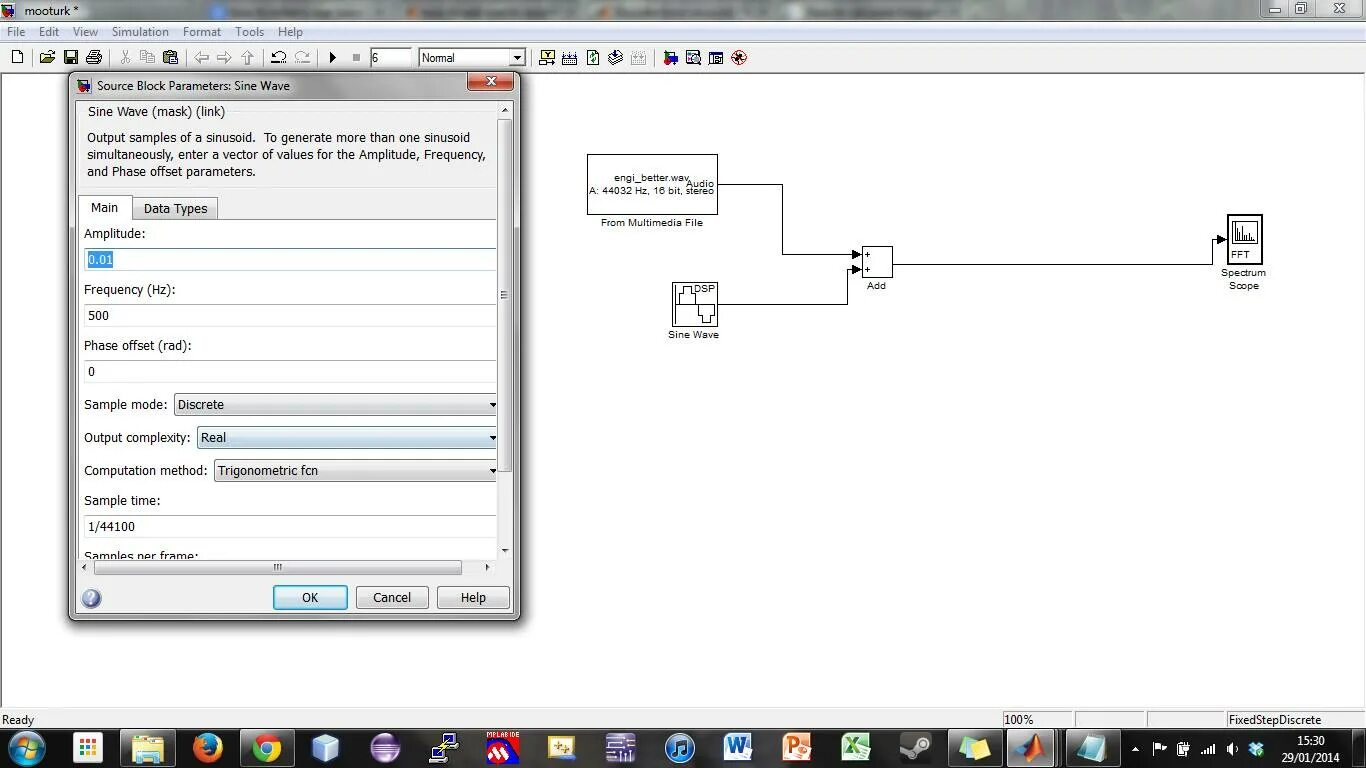Select the Spectrum Scope FFT block

(x=1244, y=239)
